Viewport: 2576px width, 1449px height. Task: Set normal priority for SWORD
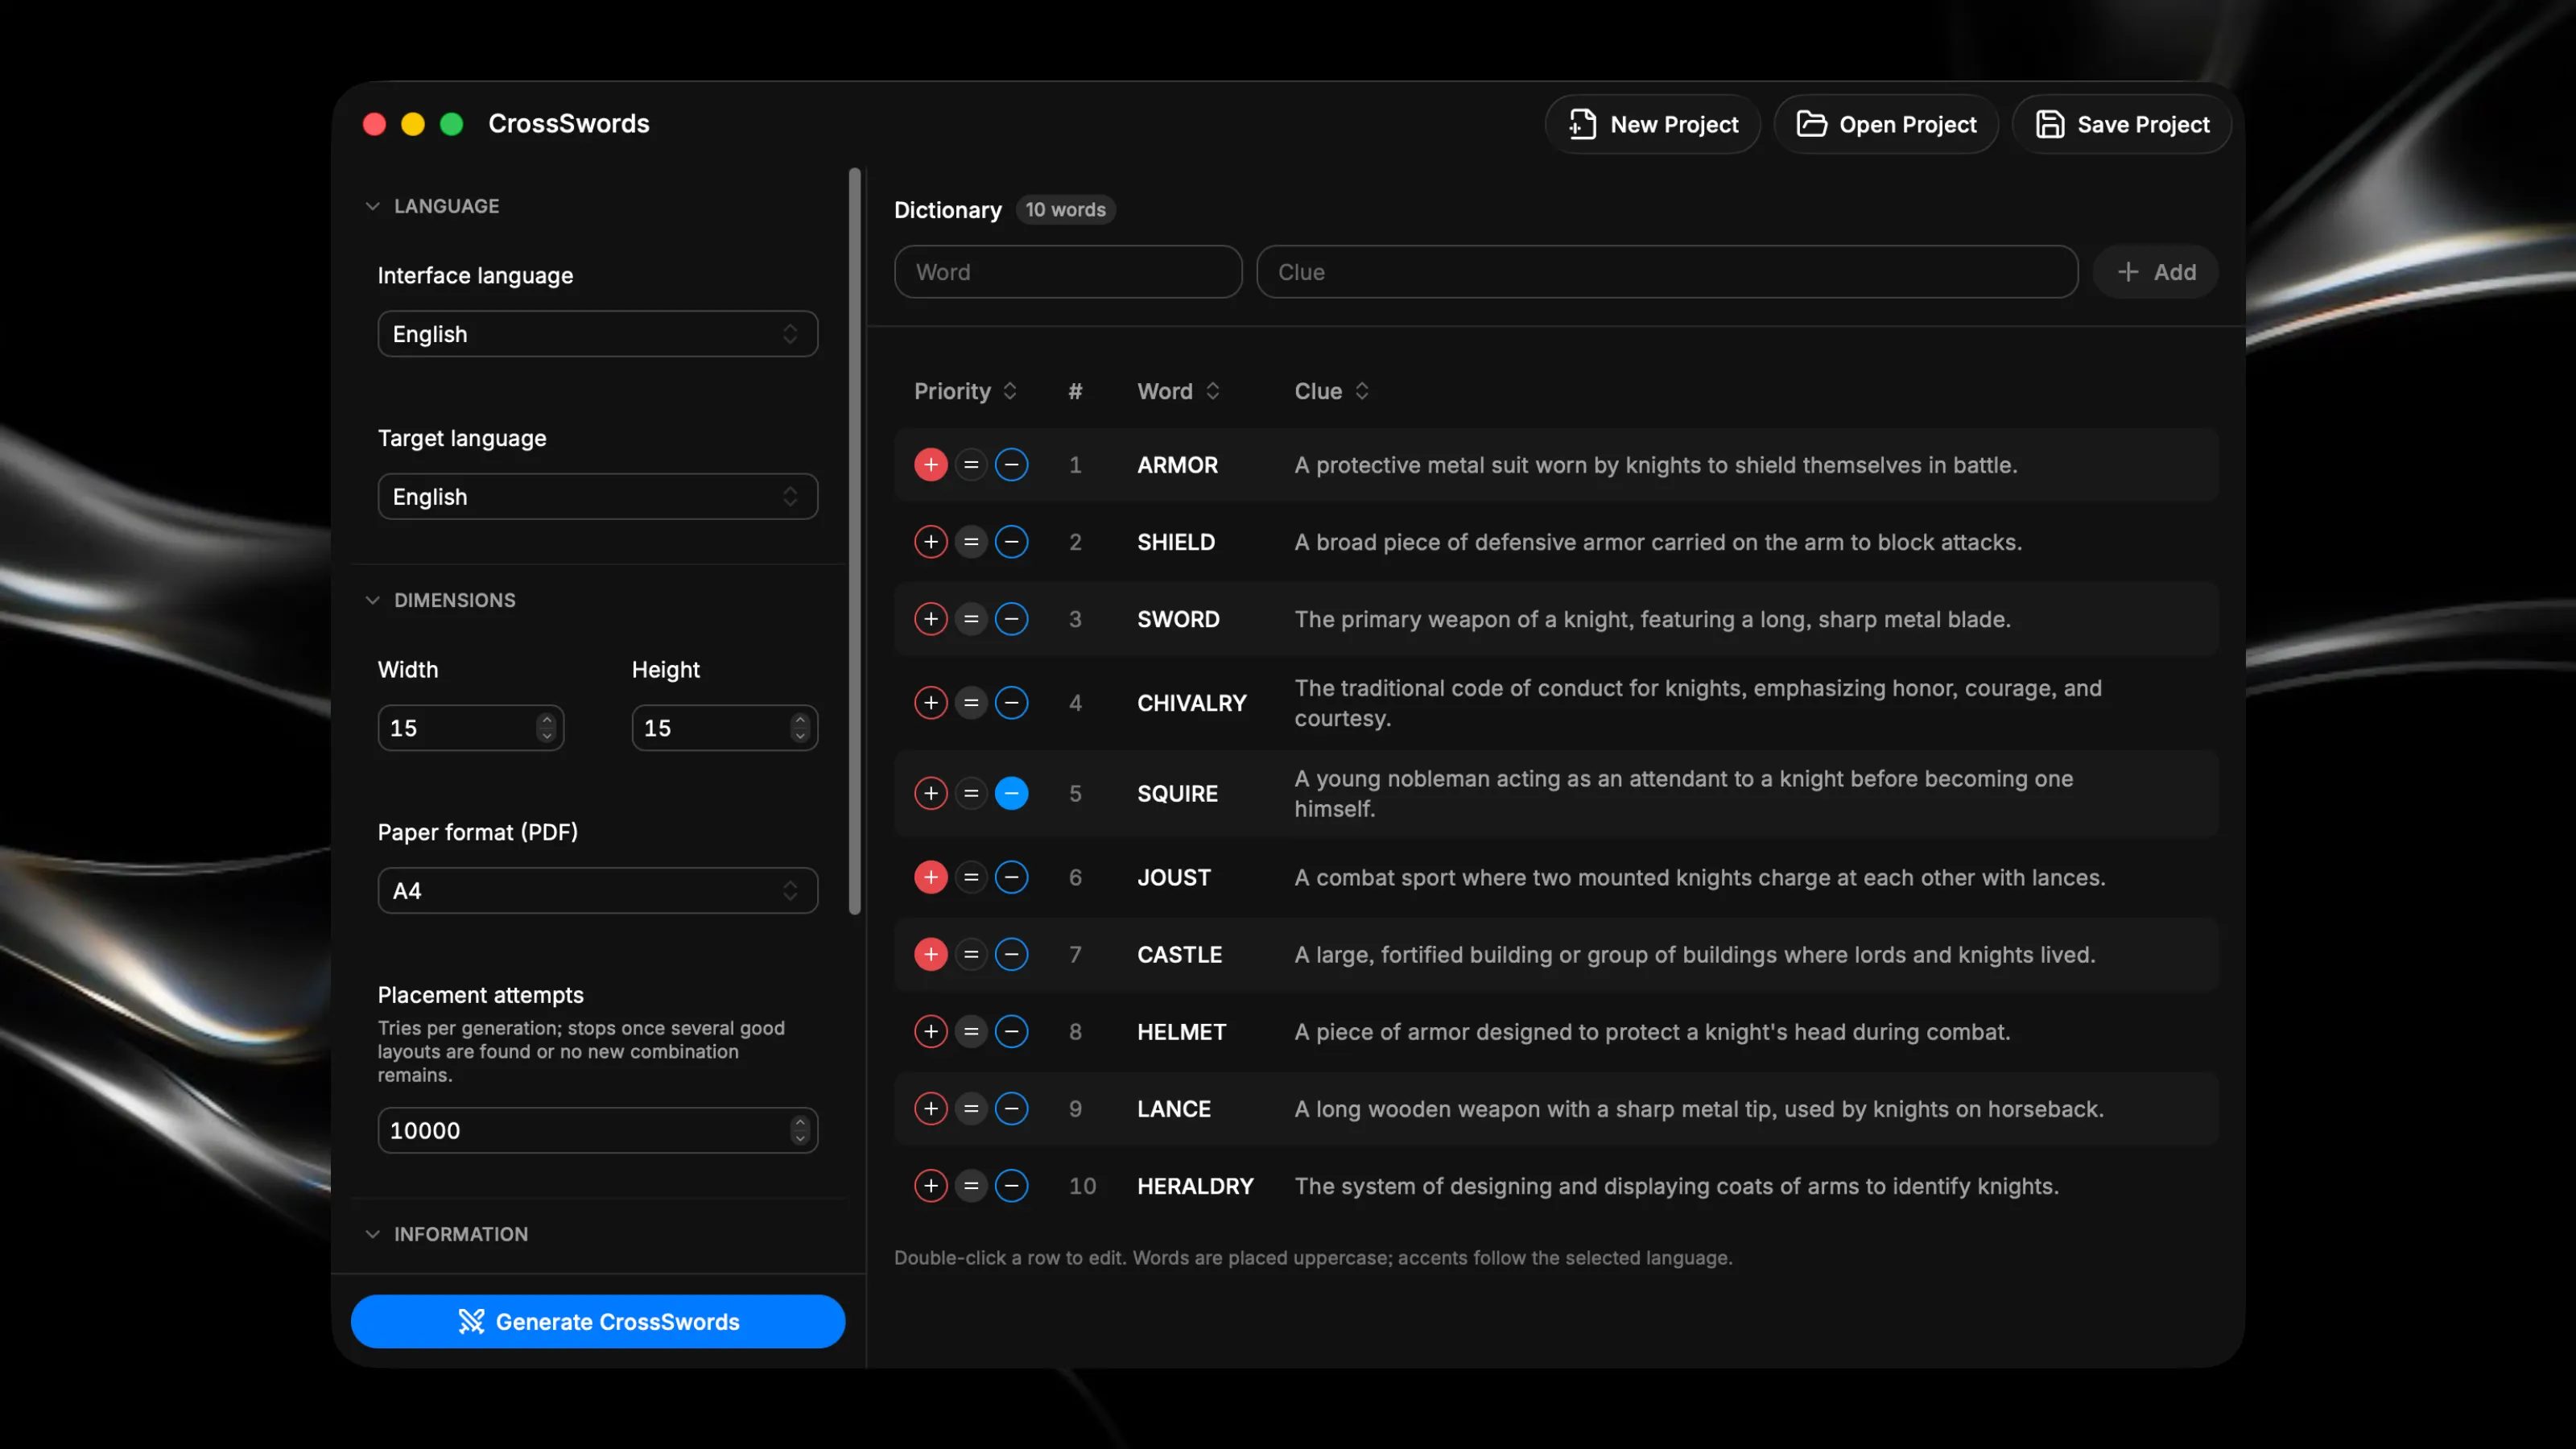(971, 619)
